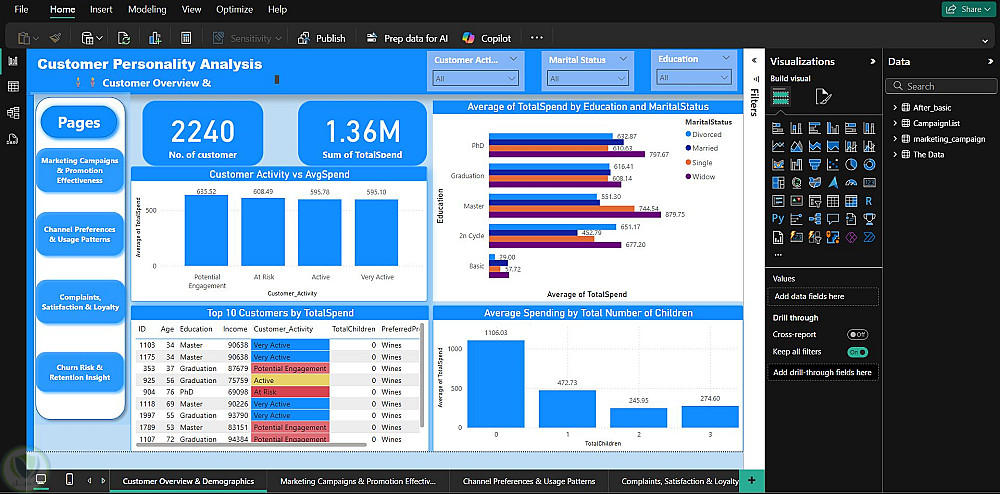The image size is (1000, 494).
Task: Open the Customer Activity slicer All dropdown
Action: pyautogui.click(x=475, y=78)
